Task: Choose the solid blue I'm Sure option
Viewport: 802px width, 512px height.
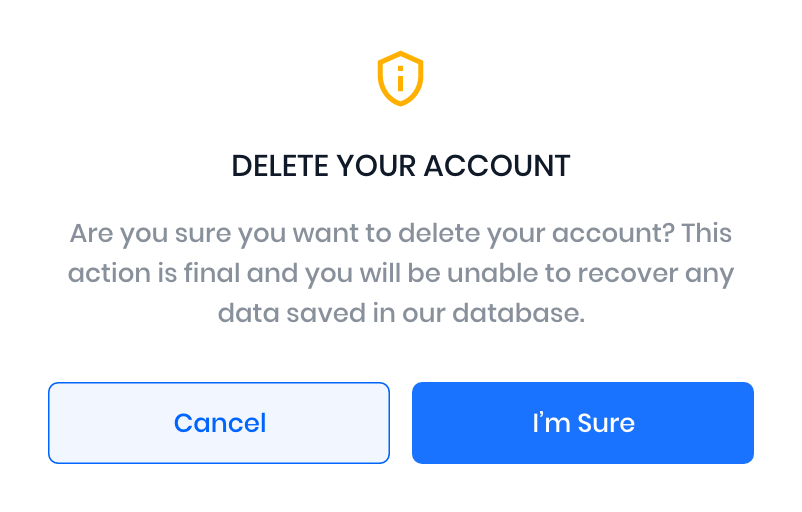Action: click(x=582, y=423)
